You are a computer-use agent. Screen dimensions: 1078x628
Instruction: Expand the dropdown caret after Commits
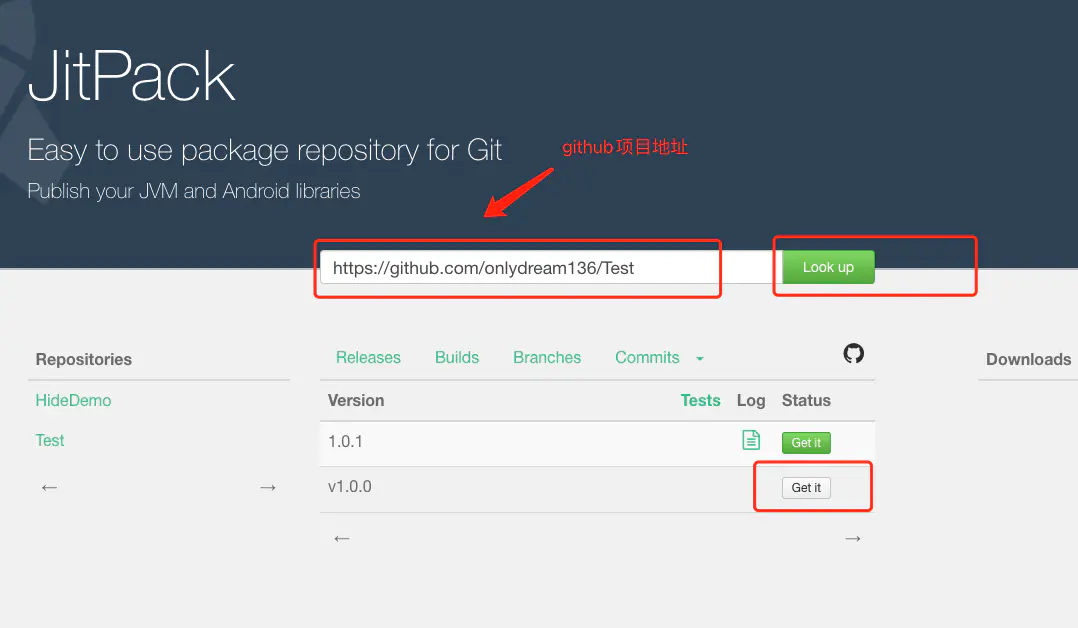[699, 358]
